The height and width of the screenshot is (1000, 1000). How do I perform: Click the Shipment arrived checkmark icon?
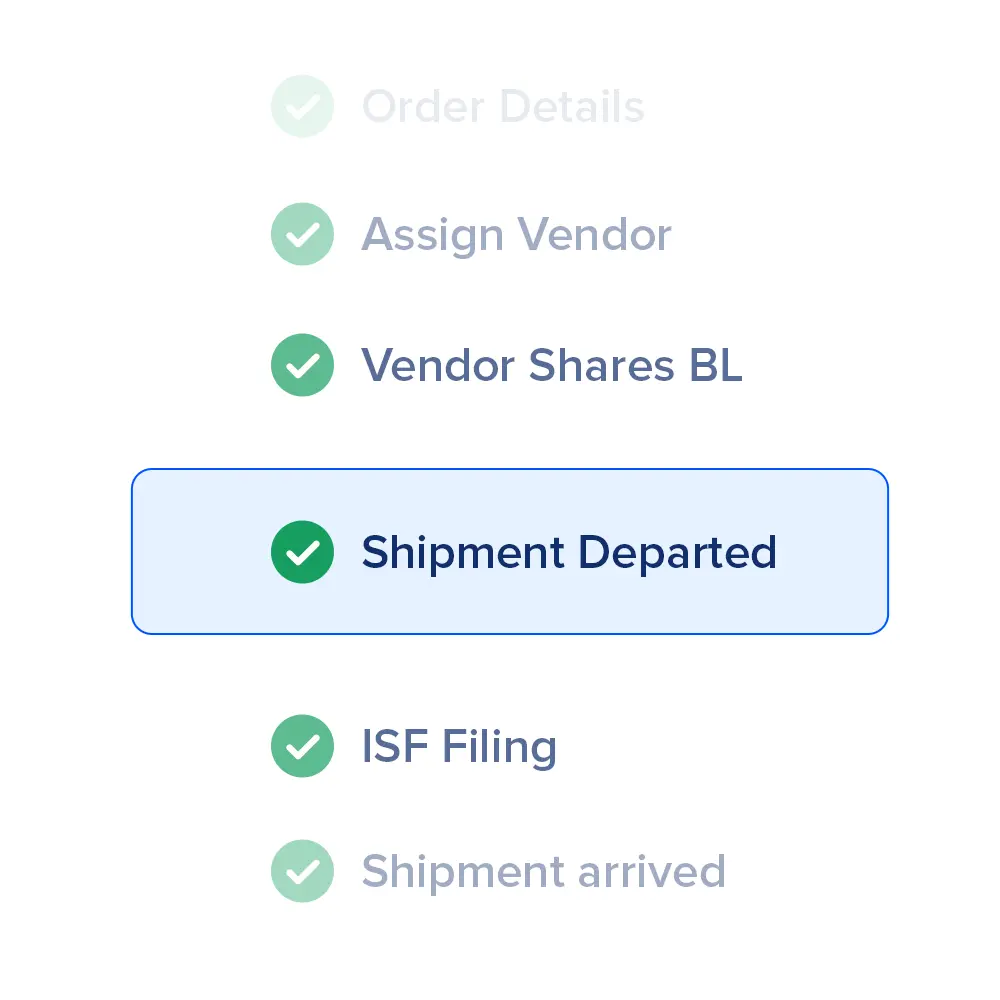pyautogui.click(x=302, y=871)
